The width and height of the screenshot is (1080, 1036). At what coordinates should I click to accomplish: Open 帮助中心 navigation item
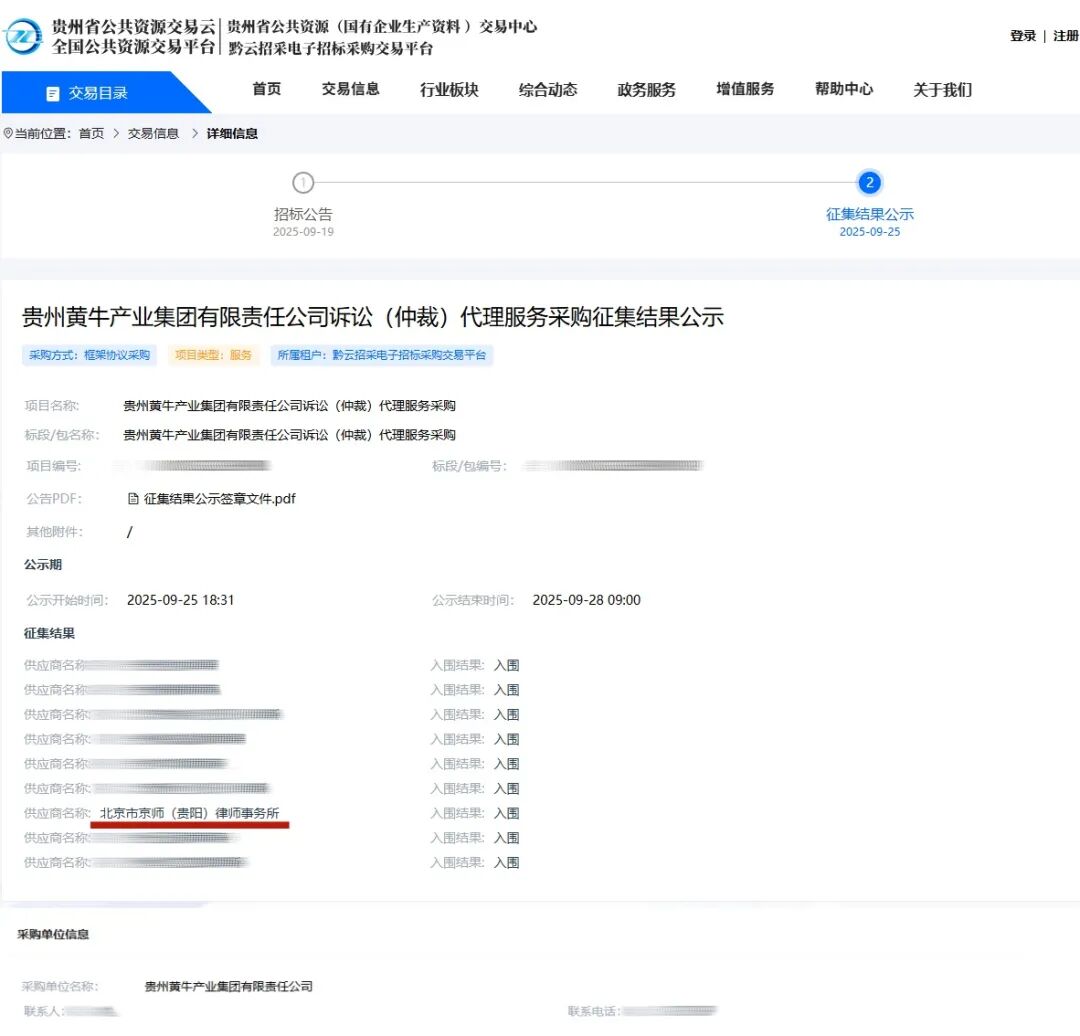844,89
